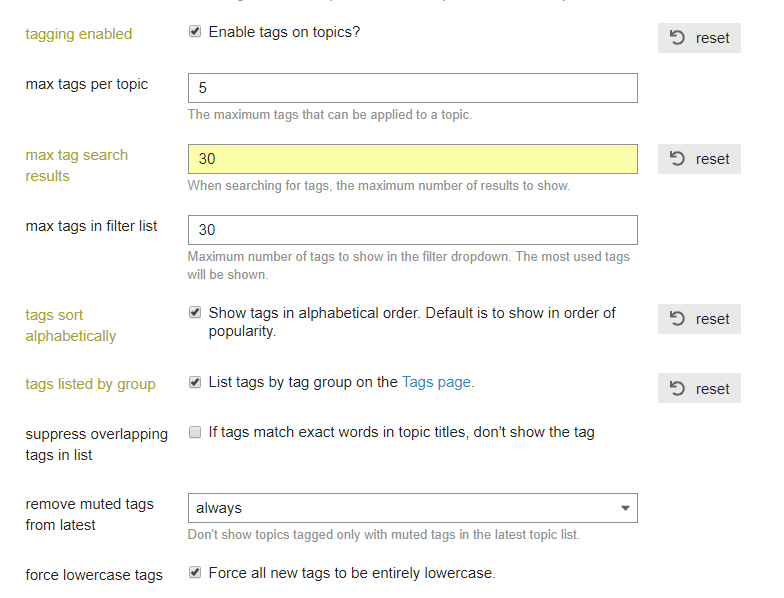Select the 'max tag search results' label
This screenshot has width=784, height=598.
pos(76,166)
